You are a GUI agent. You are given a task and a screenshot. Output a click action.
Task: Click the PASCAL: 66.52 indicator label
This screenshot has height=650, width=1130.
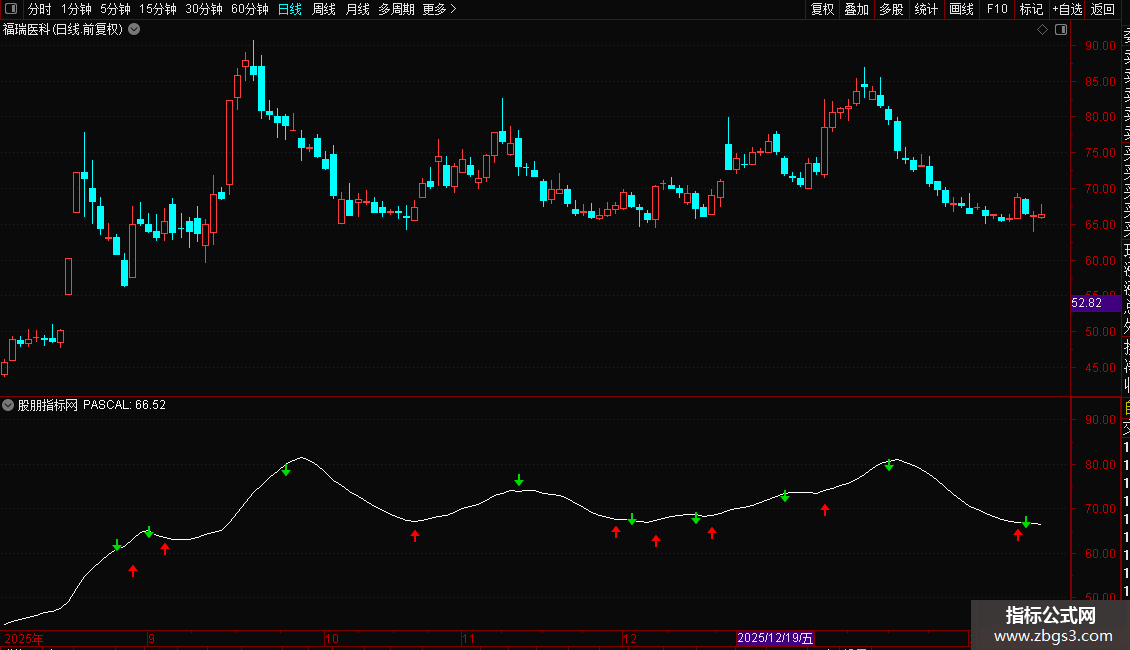[x=124, y=405]
